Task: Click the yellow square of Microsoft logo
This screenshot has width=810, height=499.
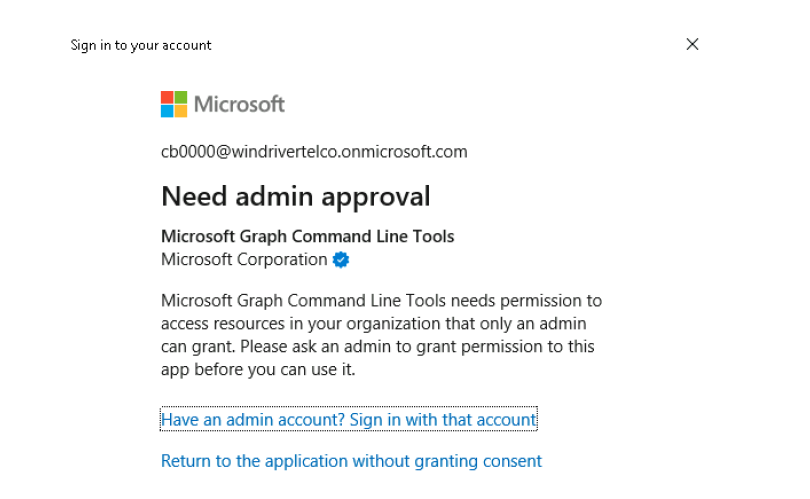Action: click(181, 111)
